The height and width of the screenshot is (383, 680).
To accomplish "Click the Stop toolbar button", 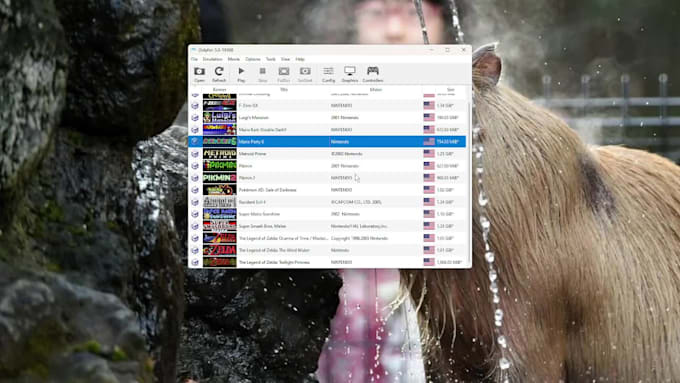I will click(262, 74).
